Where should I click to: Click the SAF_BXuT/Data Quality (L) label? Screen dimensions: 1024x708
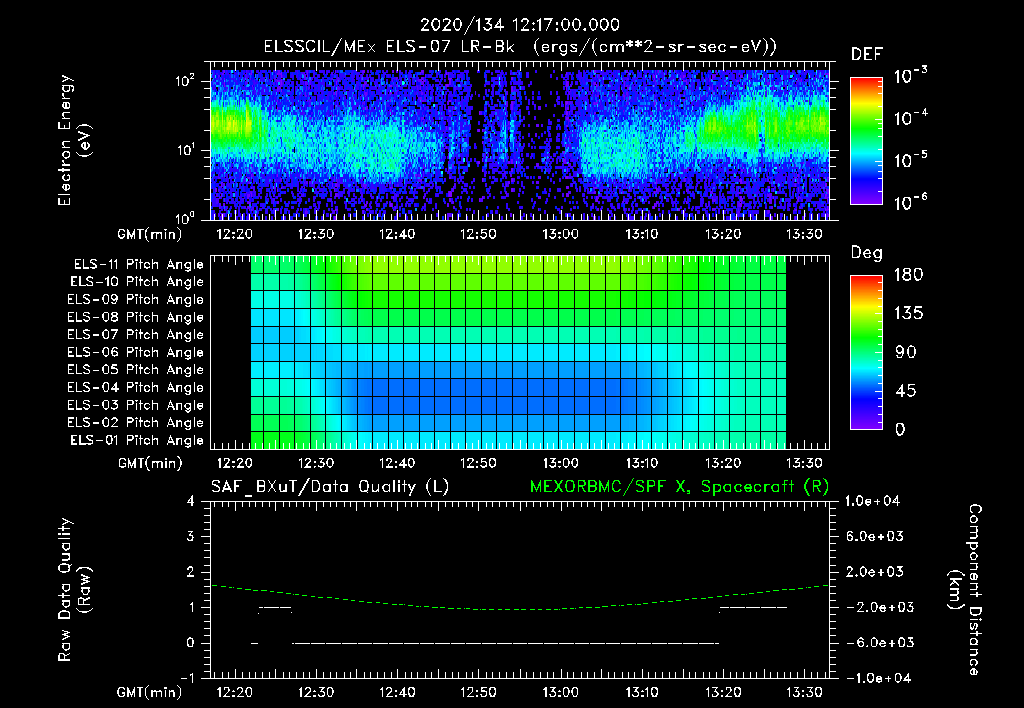click(x=330, y=487)
